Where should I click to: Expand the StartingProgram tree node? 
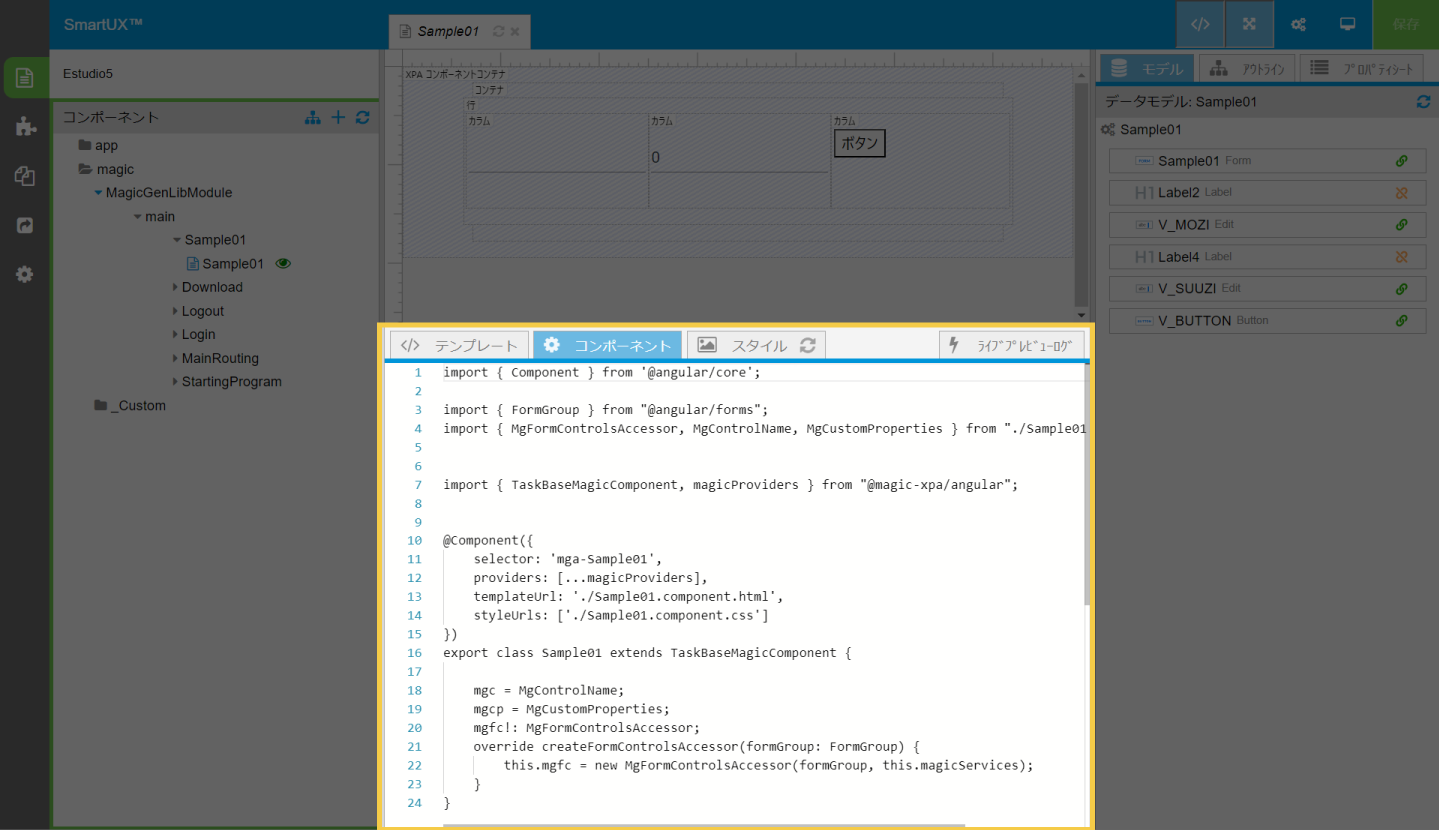pos(175,382)
